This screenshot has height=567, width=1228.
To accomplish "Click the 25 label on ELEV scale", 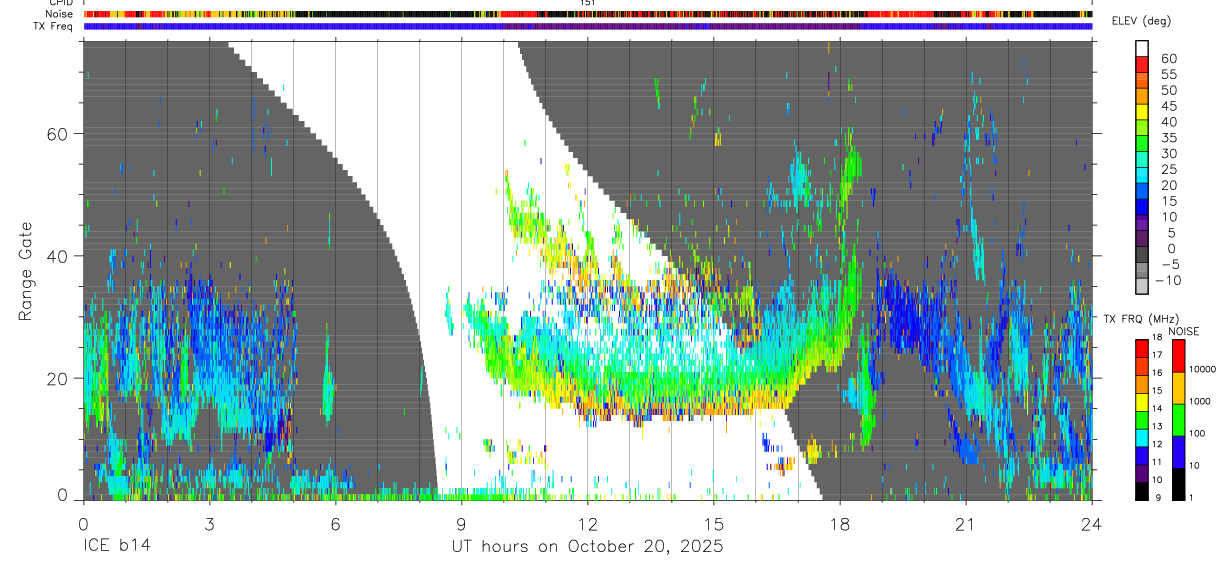I will pos(1168,170).
